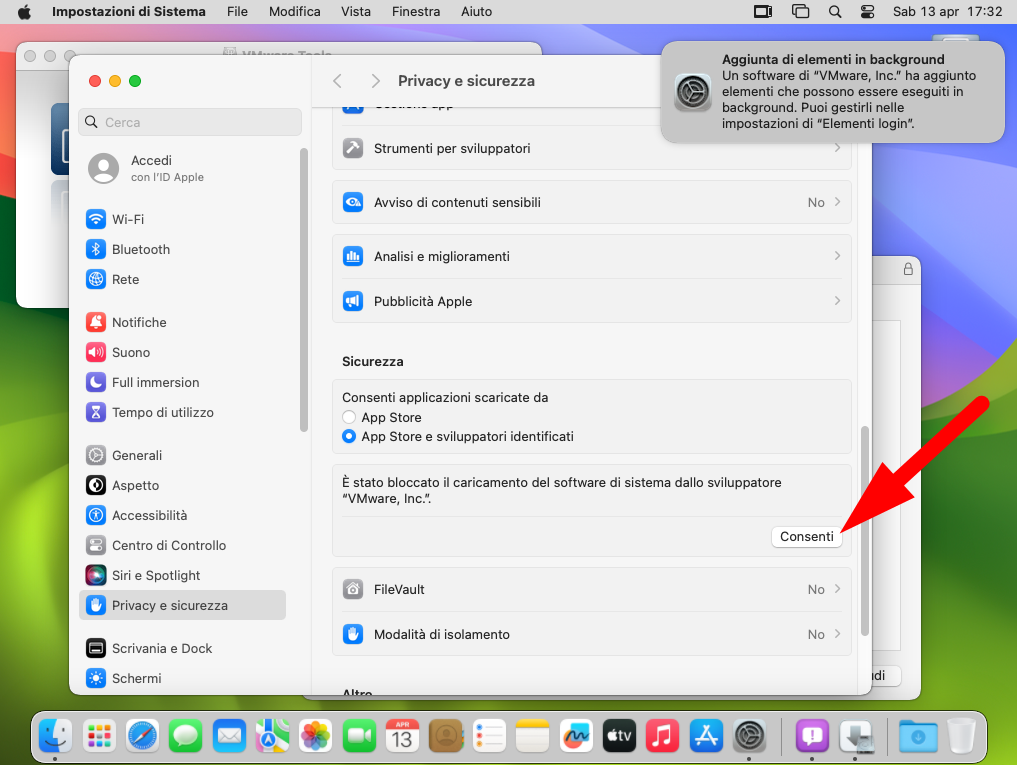The height and width of the screenshot is (765, 1017).
Task: Open Downloads folder in Dock
Action: point(918,736)
